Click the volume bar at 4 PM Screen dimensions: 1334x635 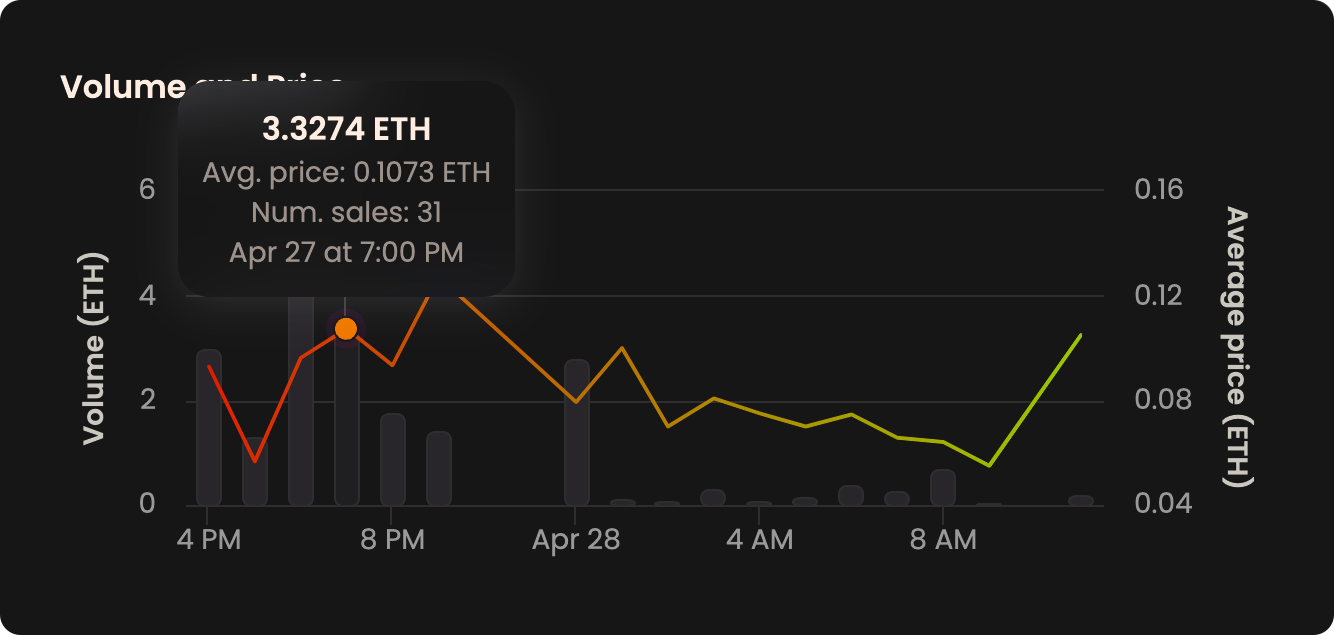tap(209, 430)
